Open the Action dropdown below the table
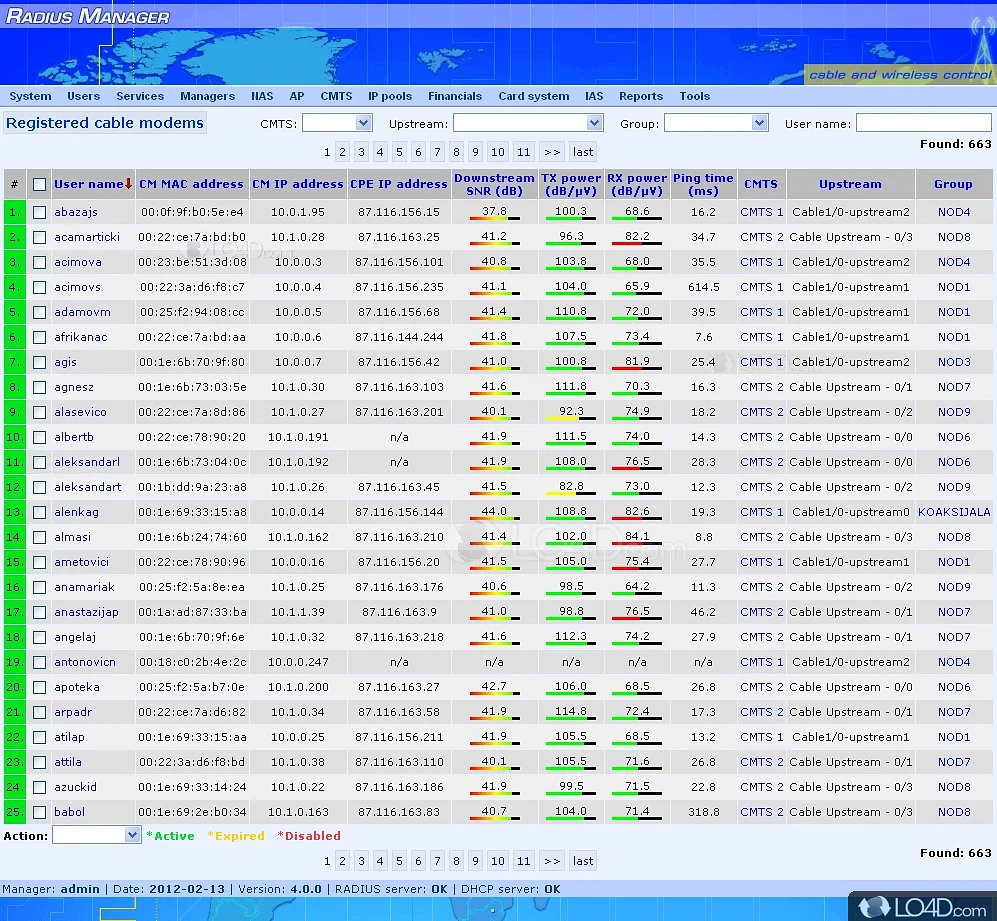The width and height of the screenshot is (997, 921). 96,834
